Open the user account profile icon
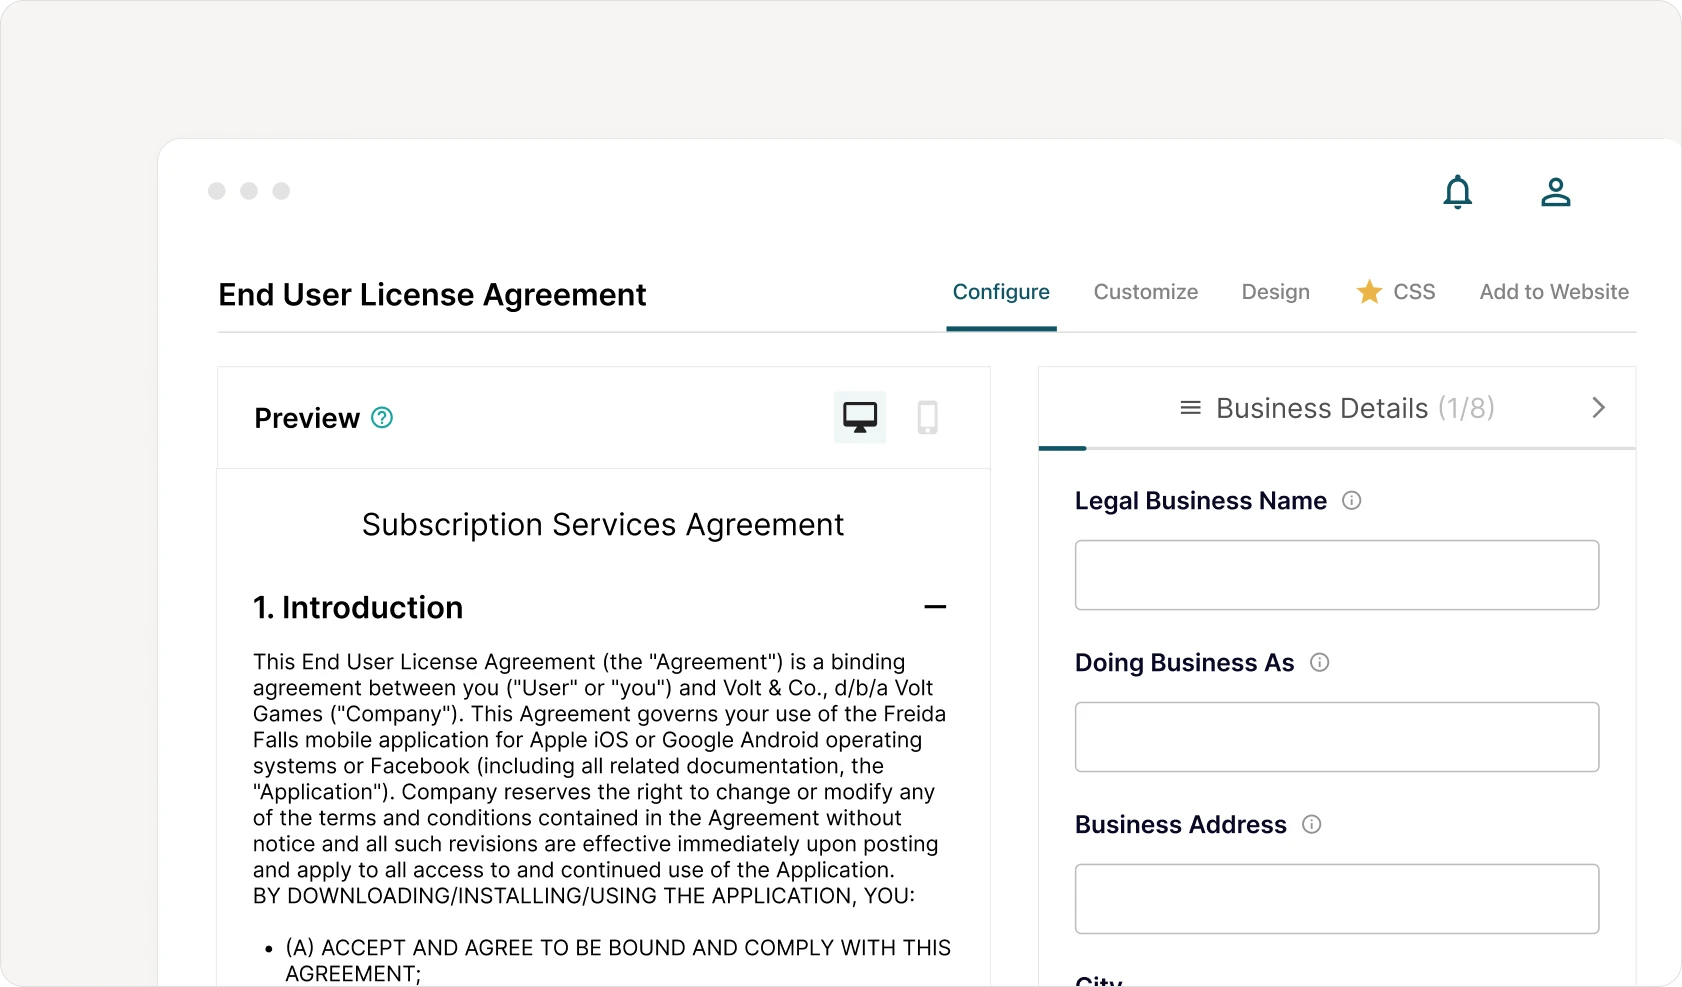This screenshot has width=1682, height=987. pos(1556,192)
